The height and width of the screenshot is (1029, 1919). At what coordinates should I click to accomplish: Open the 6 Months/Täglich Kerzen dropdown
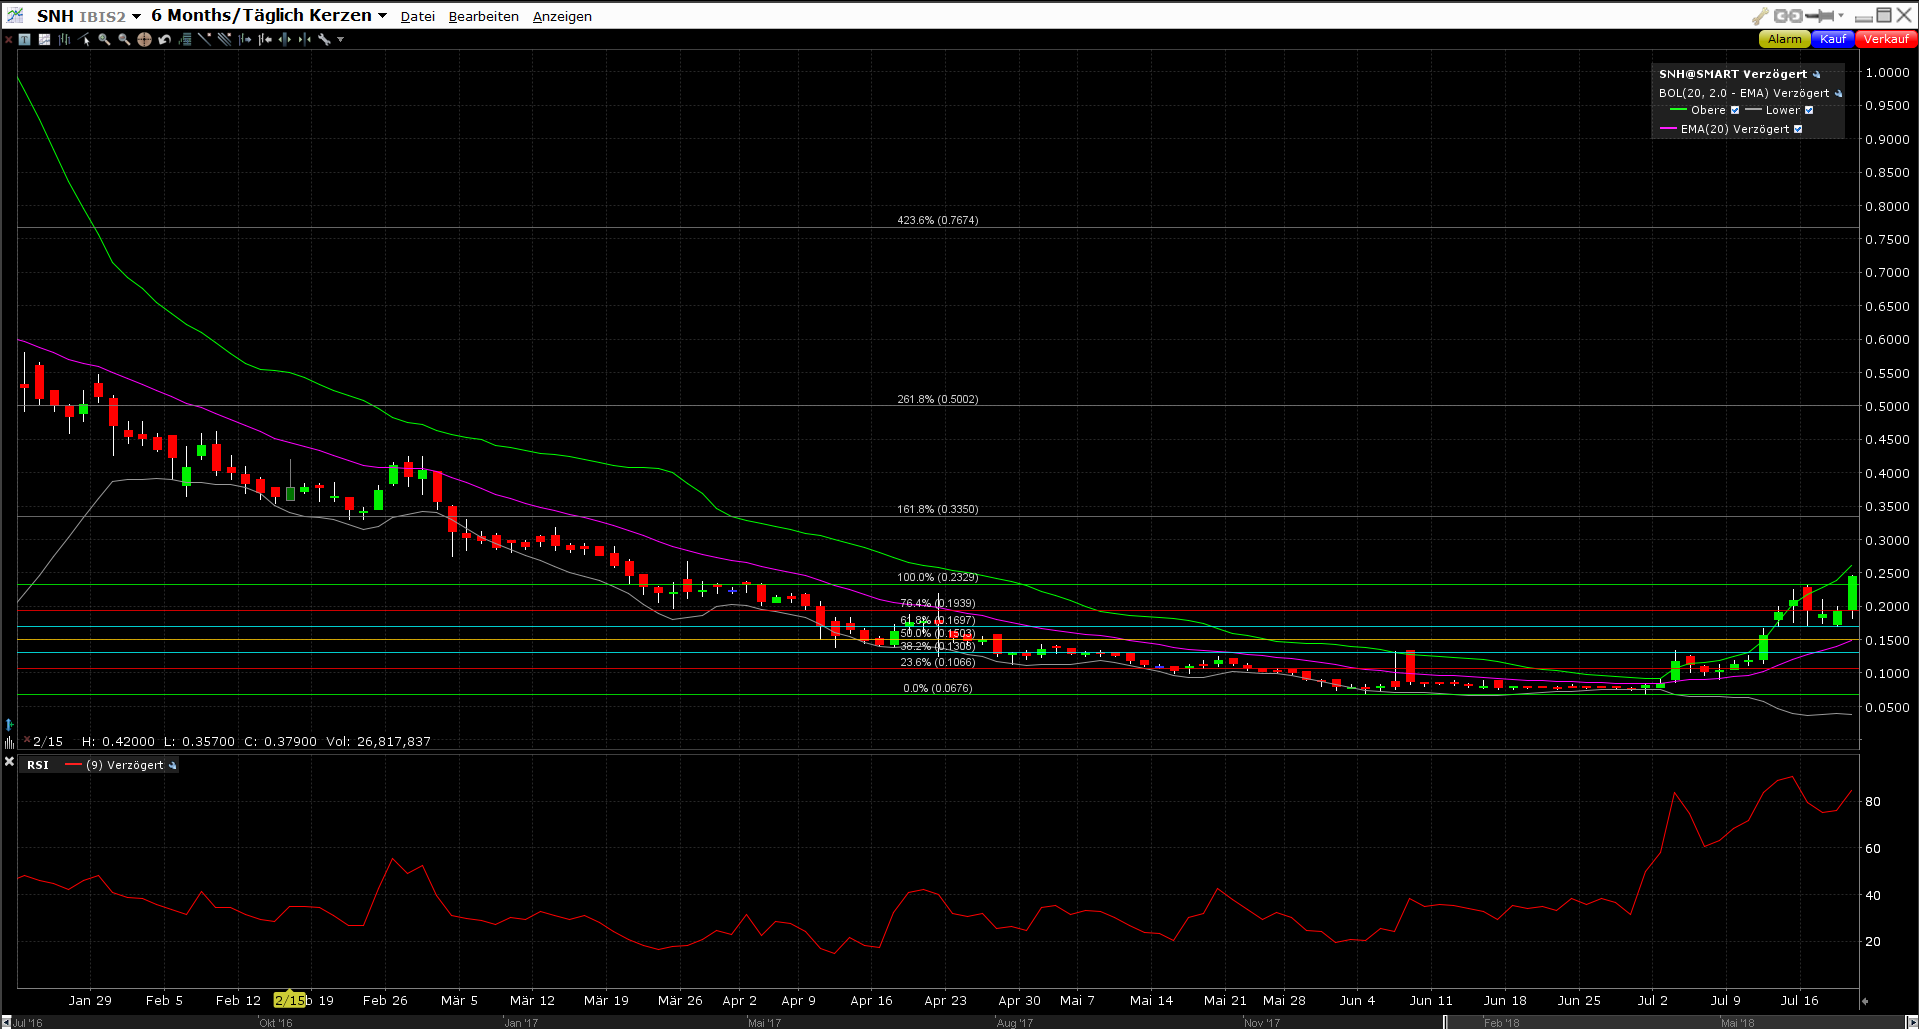pyautogui.click(x=383, y=16)
